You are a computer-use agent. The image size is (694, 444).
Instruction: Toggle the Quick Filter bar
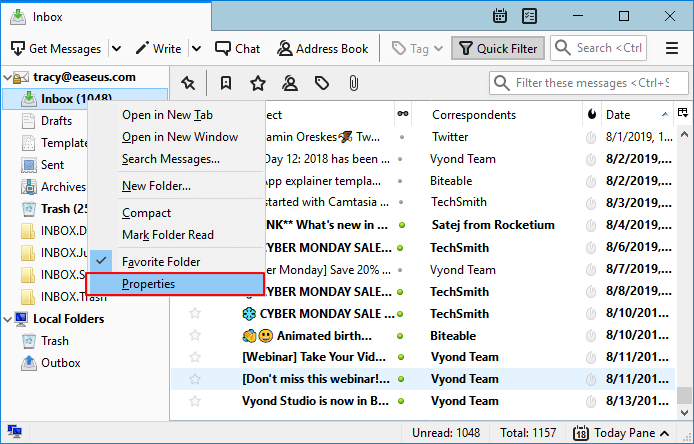tap(498, 48)
